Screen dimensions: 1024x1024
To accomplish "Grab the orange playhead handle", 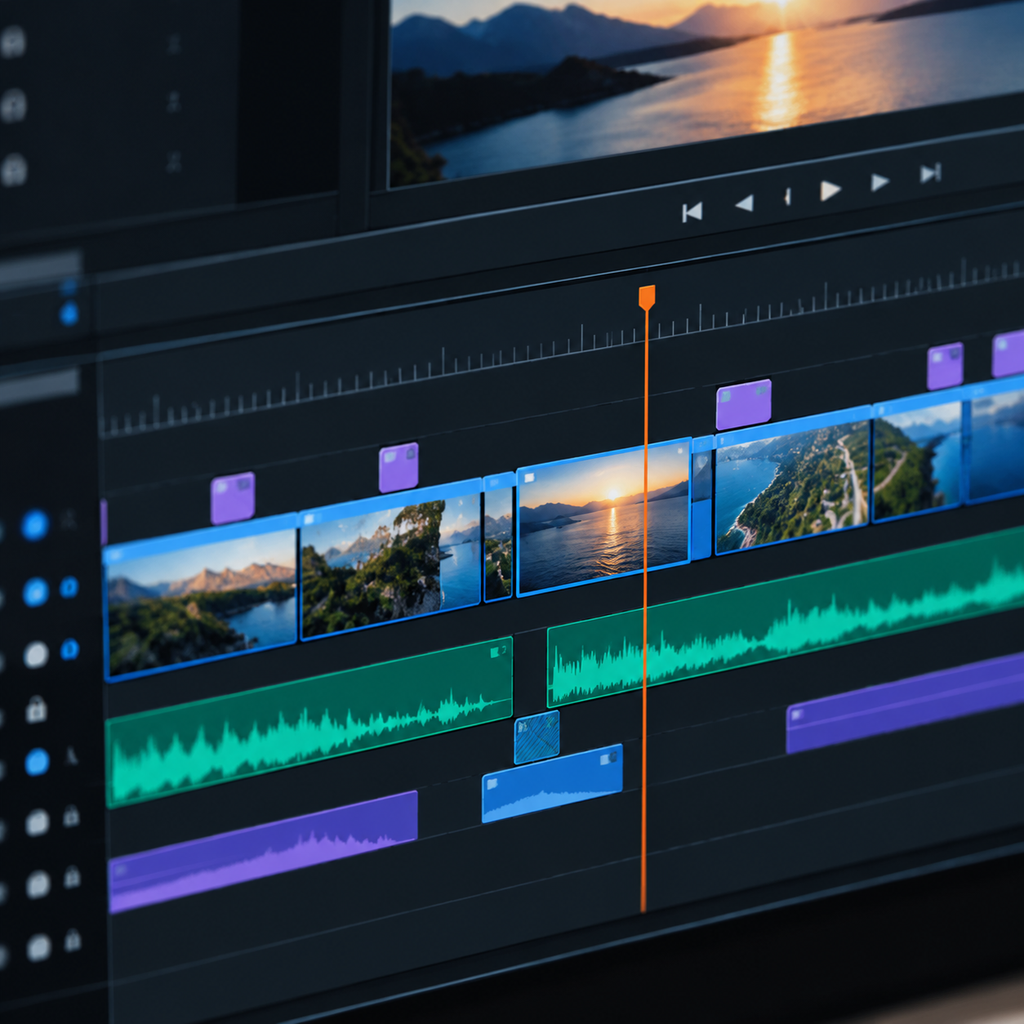I will point(647,297).
